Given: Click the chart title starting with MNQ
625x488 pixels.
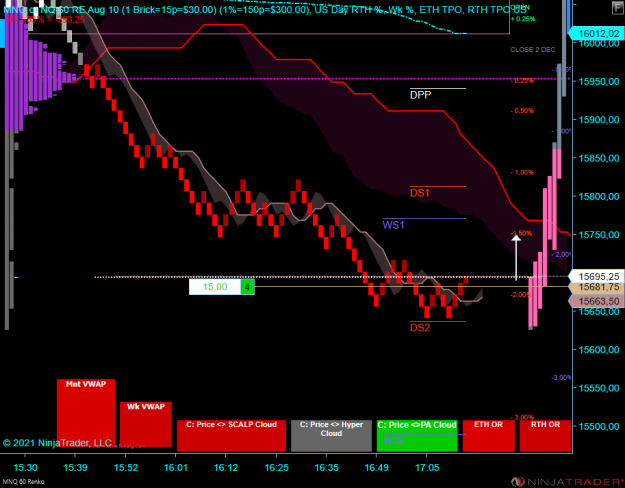Looking at the screenshot, I should [265, 10].
